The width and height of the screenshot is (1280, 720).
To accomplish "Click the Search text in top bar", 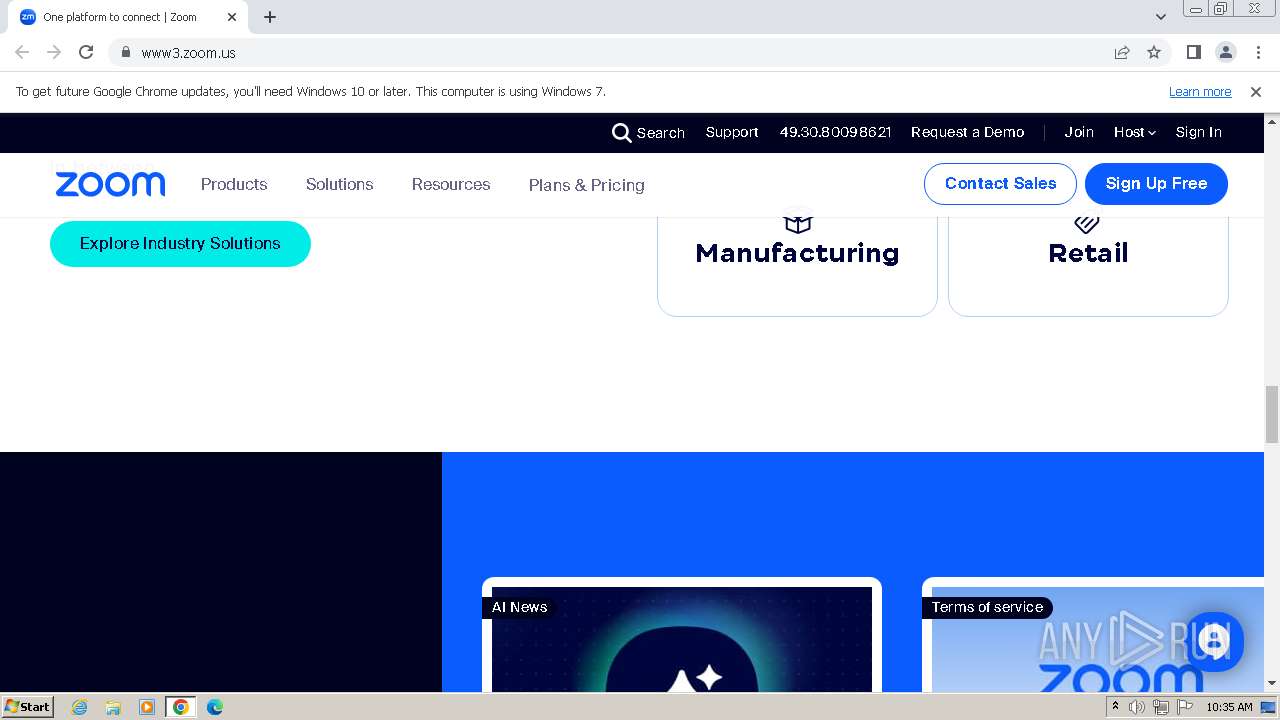I will 661,133.
